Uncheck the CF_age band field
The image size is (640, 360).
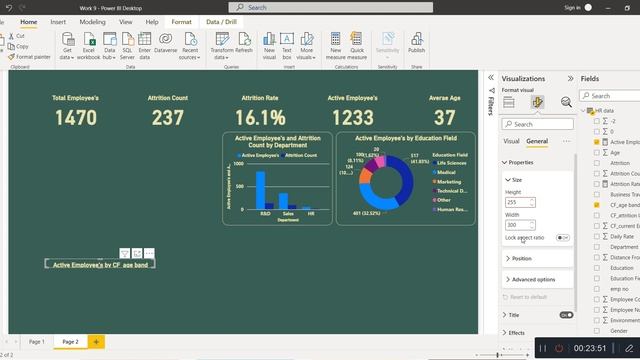597,205
